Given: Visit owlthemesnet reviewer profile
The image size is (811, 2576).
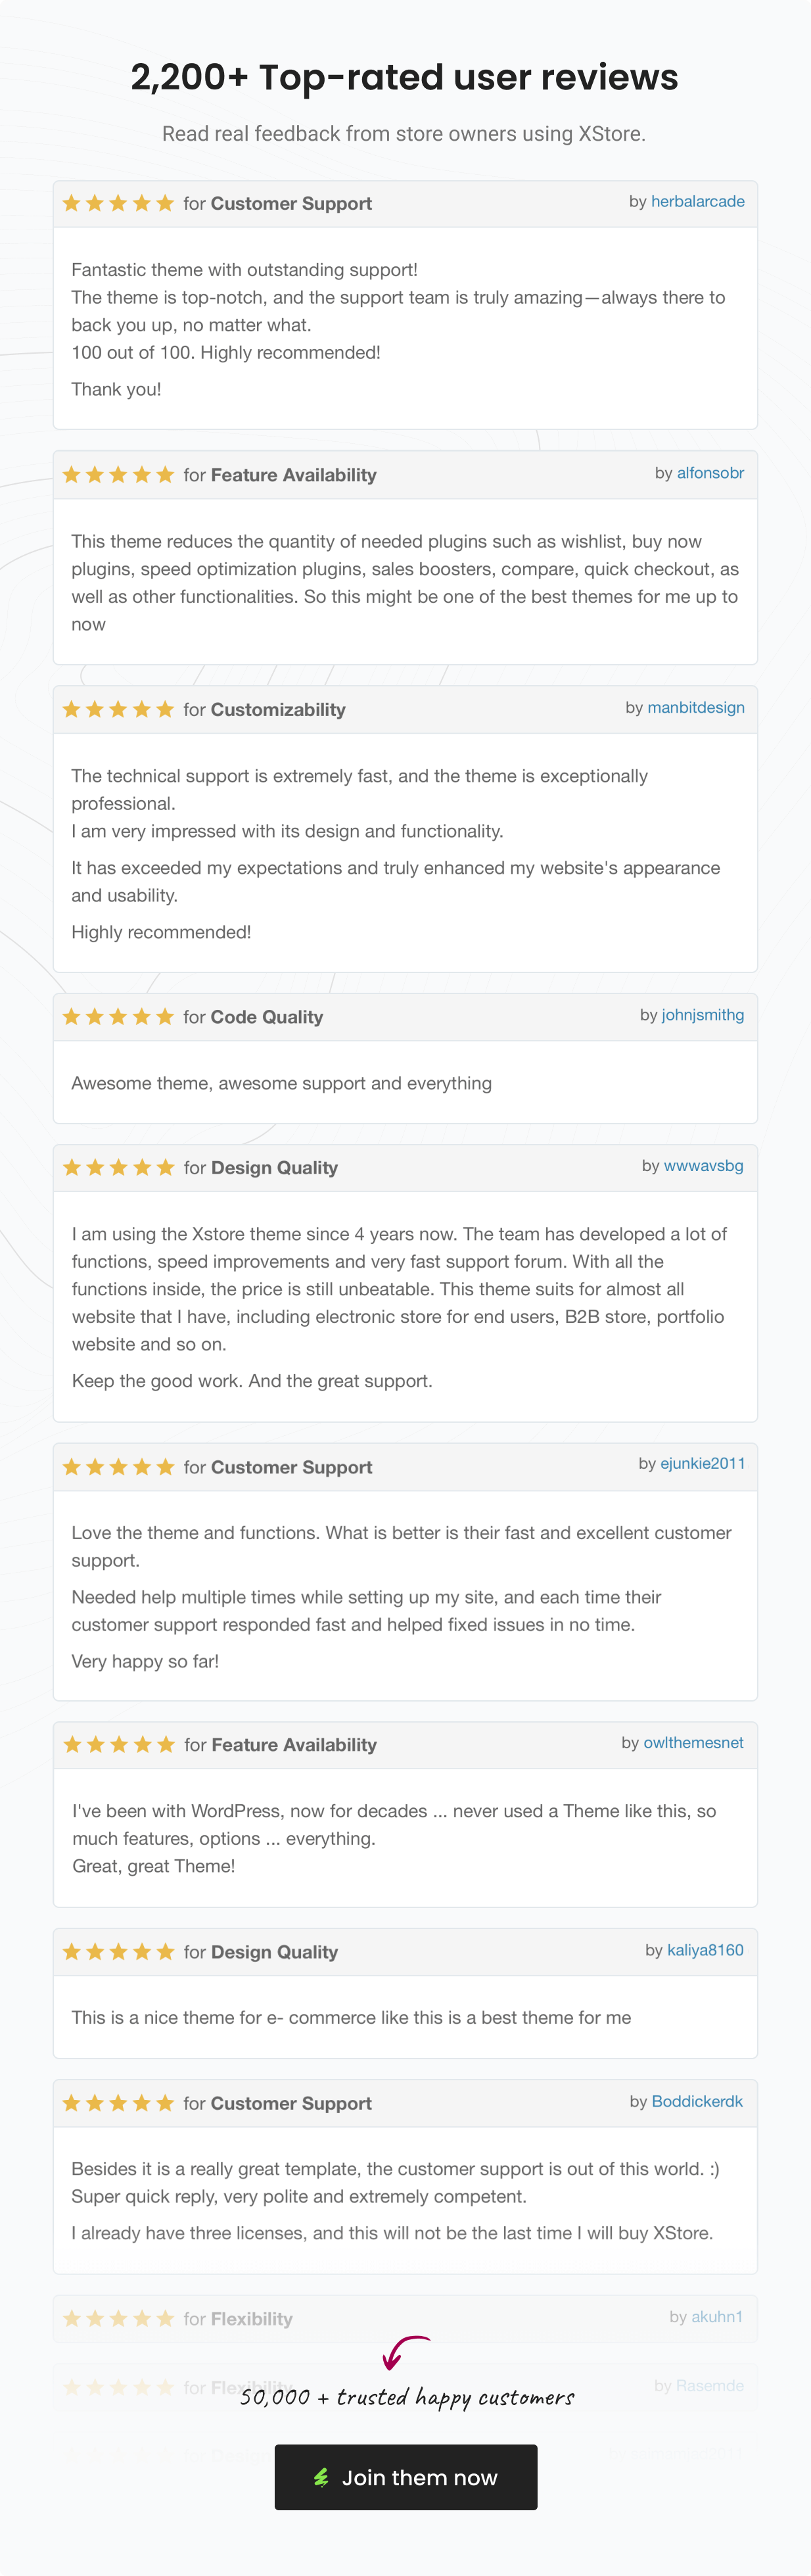Looking at the screenshot, I should click(693, 1743).
